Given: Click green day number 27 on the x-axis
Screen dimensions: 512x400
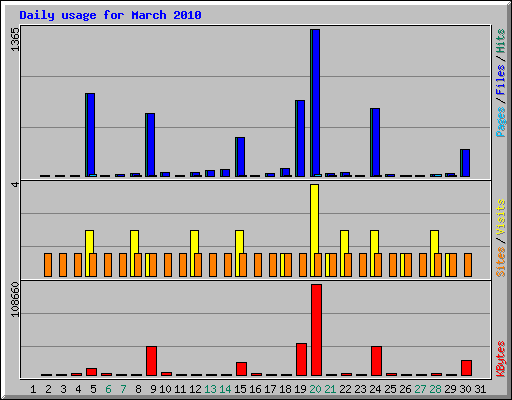Looking at the screenshot, I should [420, 389].
